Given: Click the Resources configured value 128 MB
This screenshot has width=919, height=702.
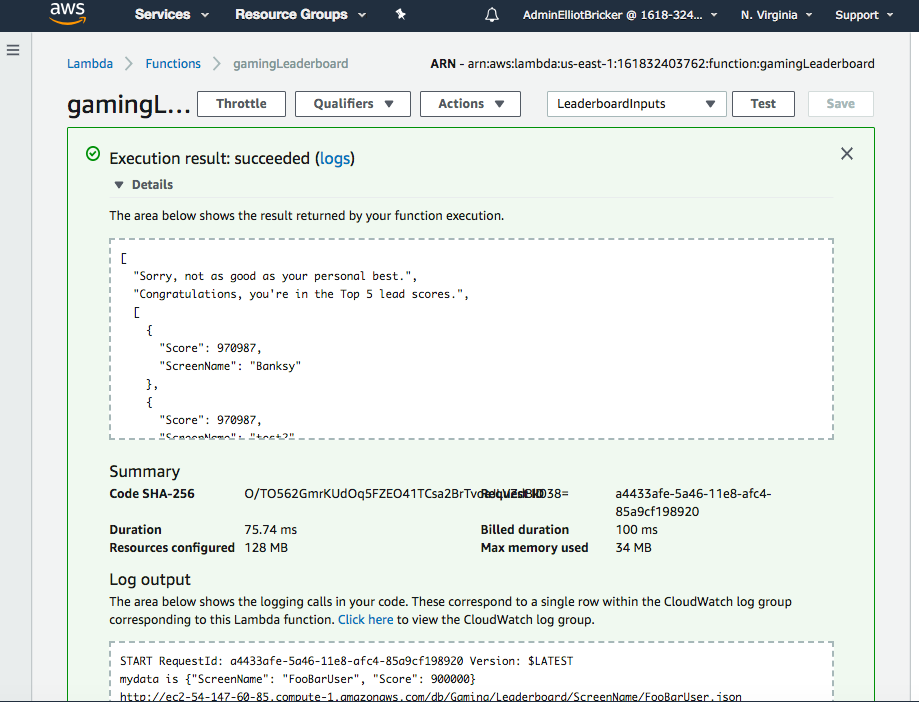Looking at the screenshot, I should (x=266, y=548).
